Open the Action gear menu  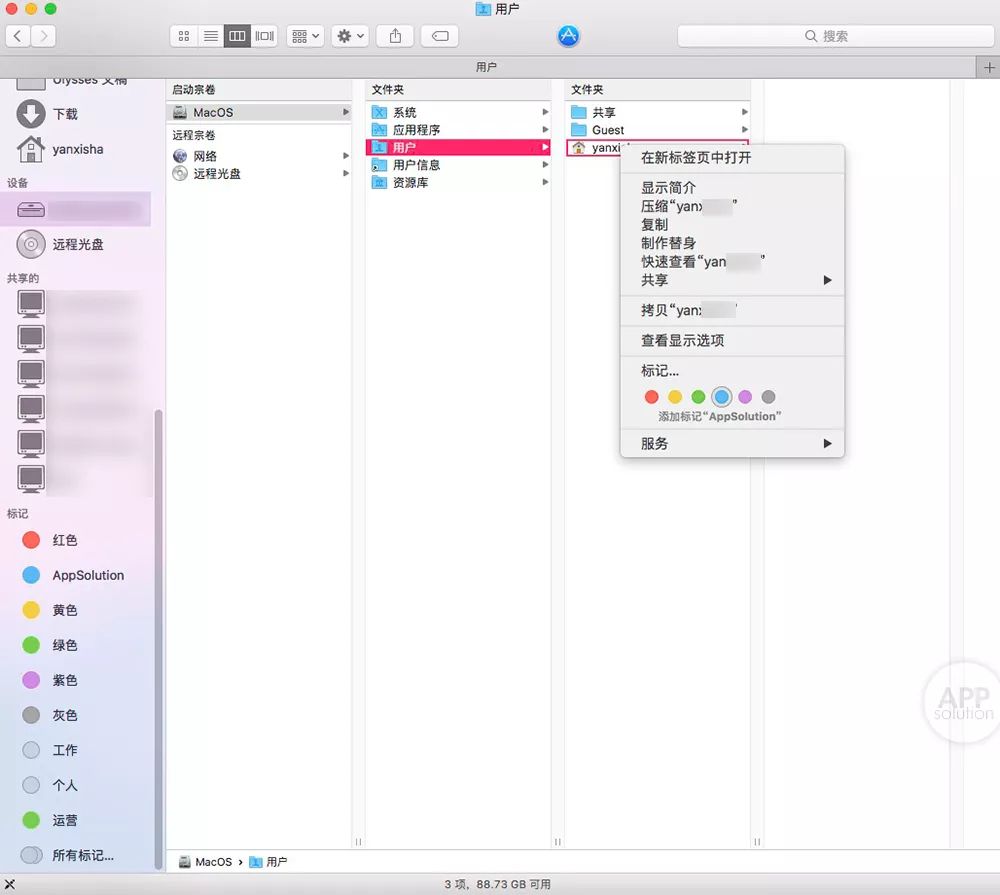(348, 35)
